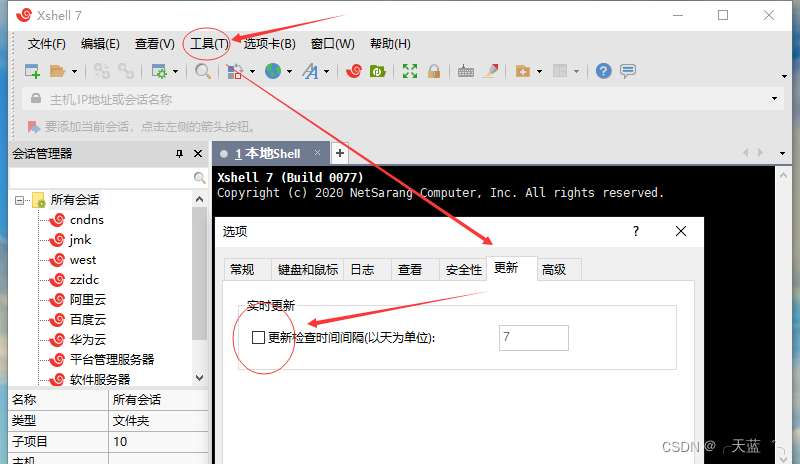The width and height of the screenshot is (800, 464).
Task: Click the chat feedback bubble icon
Action: 628,71
